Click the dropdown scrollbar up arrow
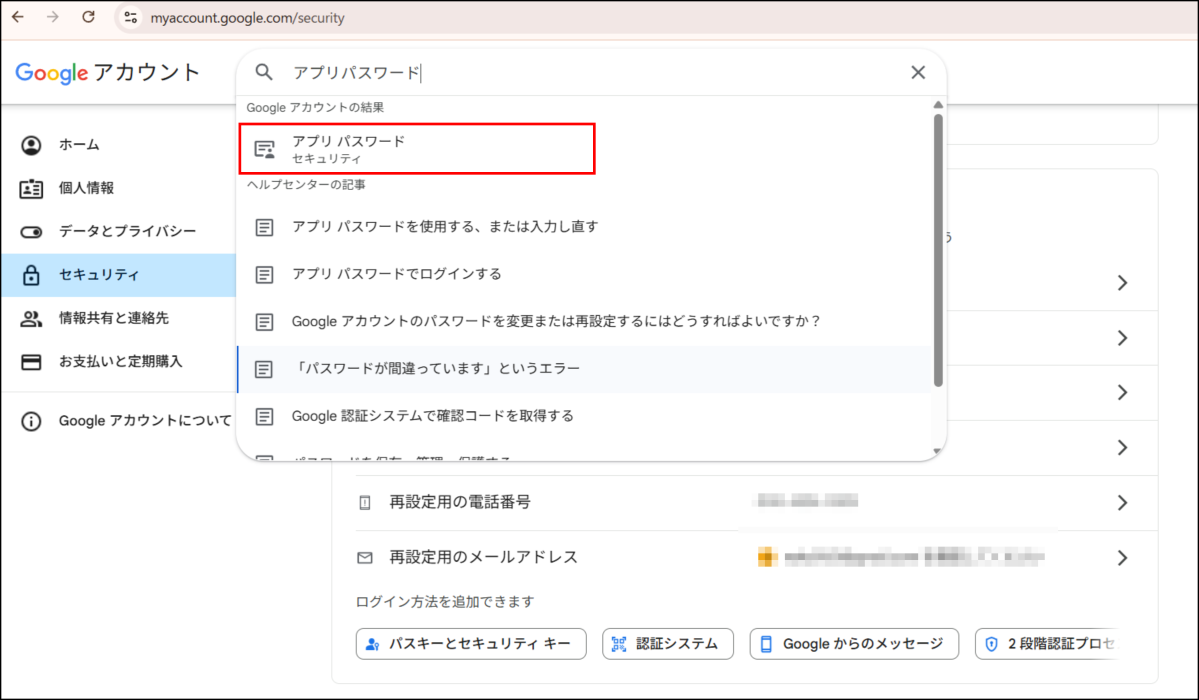The height and width of the screenshot is (700, 1199). coord(938,105)
